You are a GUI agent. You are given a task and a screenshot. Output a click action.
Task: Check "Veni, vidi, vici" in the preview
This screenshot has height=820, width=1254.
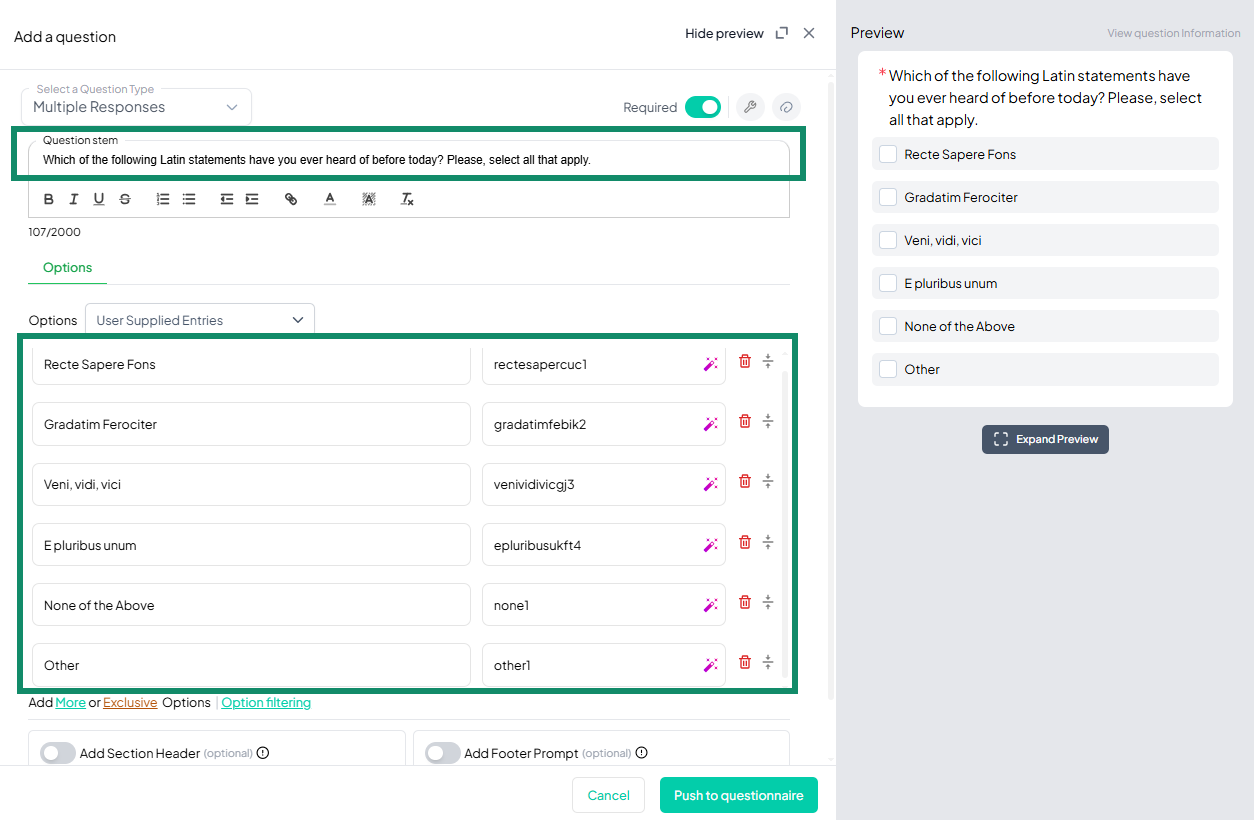coord(887,240)
